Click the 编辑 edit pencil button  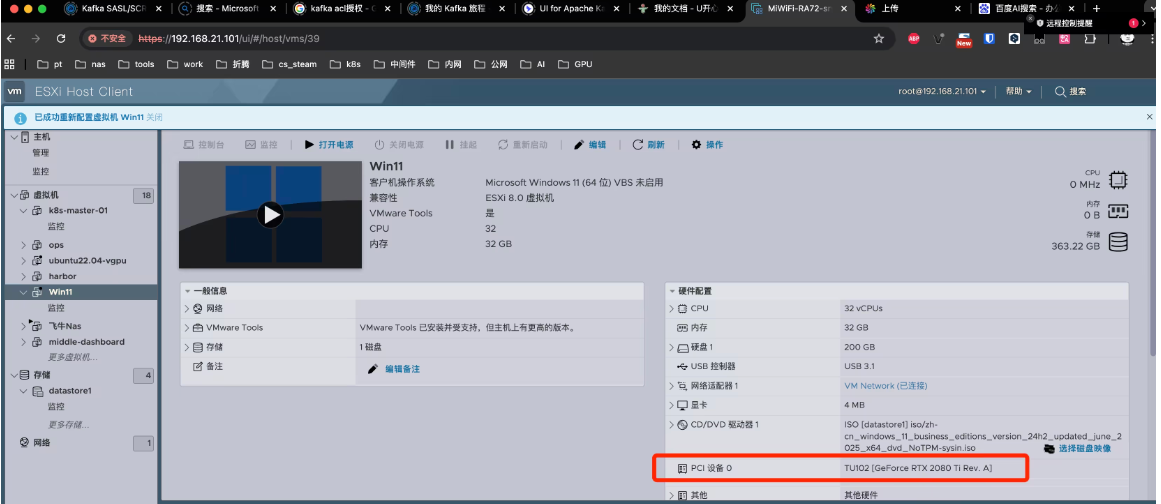point(590,144)
